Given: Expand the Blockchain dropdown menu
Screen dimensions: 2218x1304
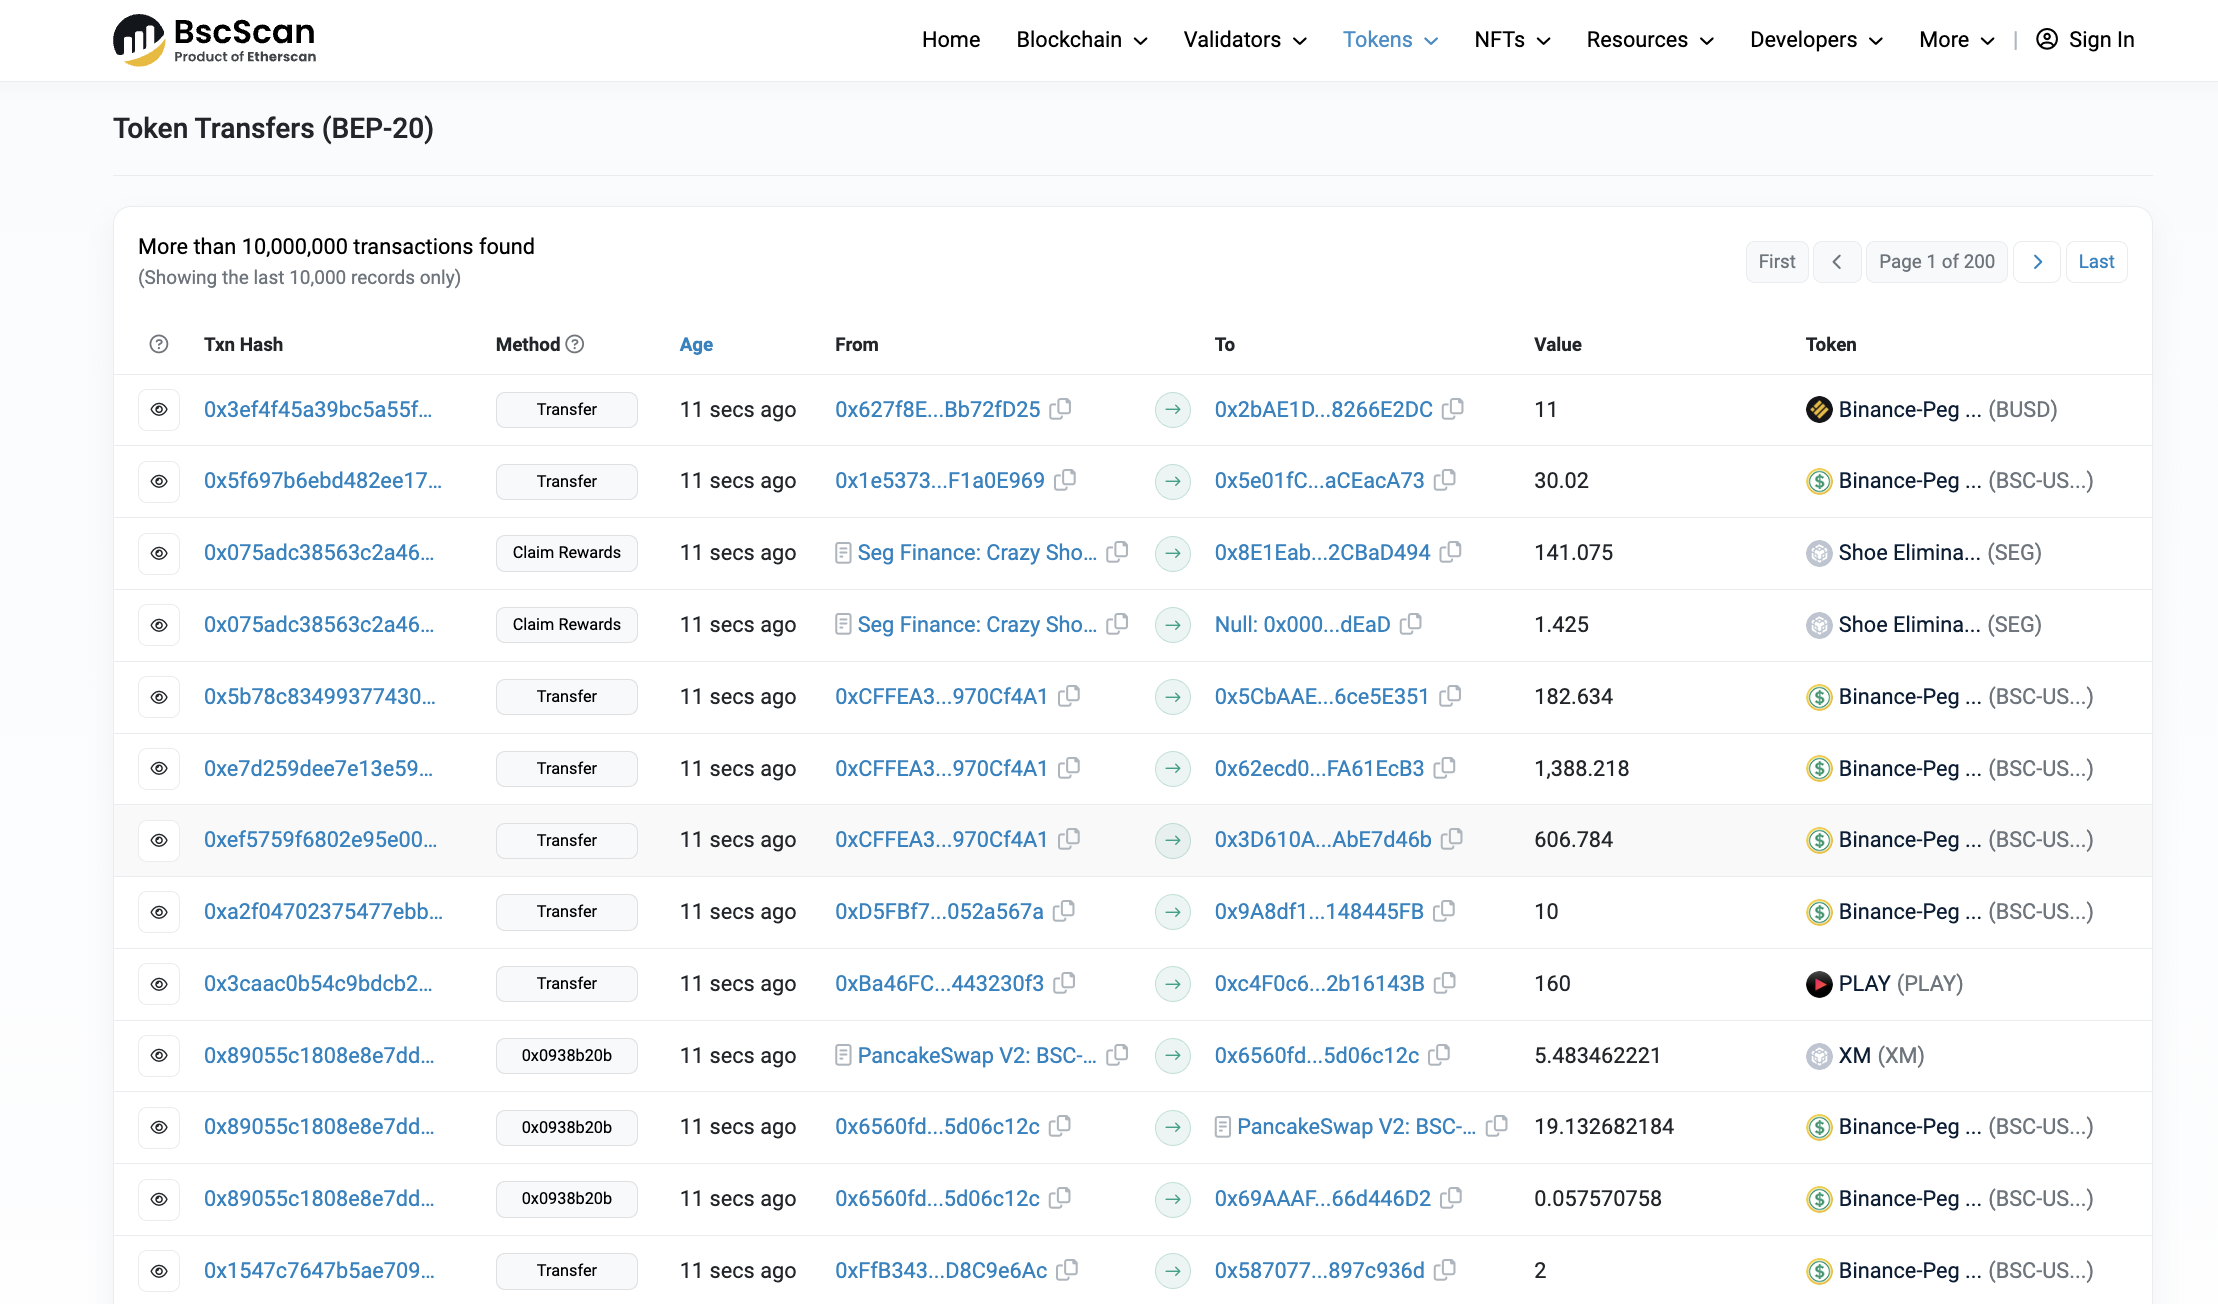Looking at the screenshot, I should click(x=1081, y=40).
